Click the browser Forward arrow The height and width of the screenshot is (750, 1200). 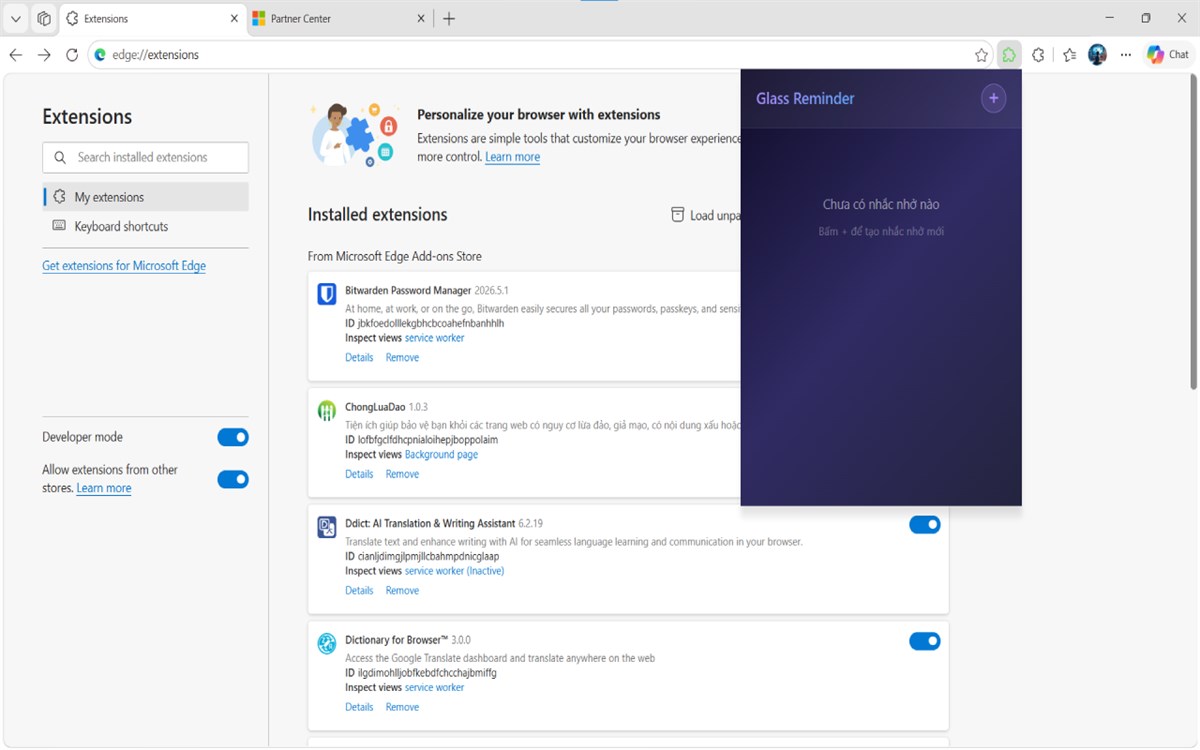point(44,55)
